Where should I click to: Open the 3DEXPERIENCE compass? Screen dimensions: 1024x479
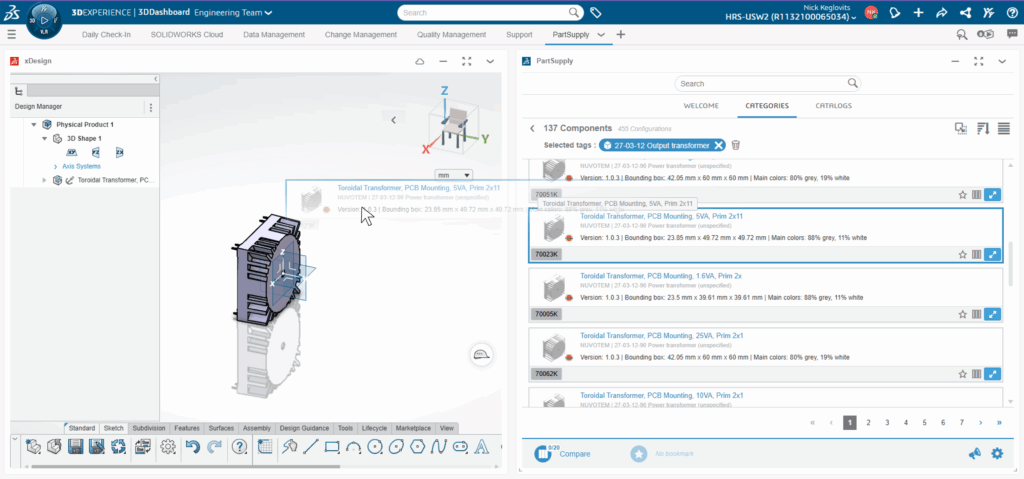[44, 21]
